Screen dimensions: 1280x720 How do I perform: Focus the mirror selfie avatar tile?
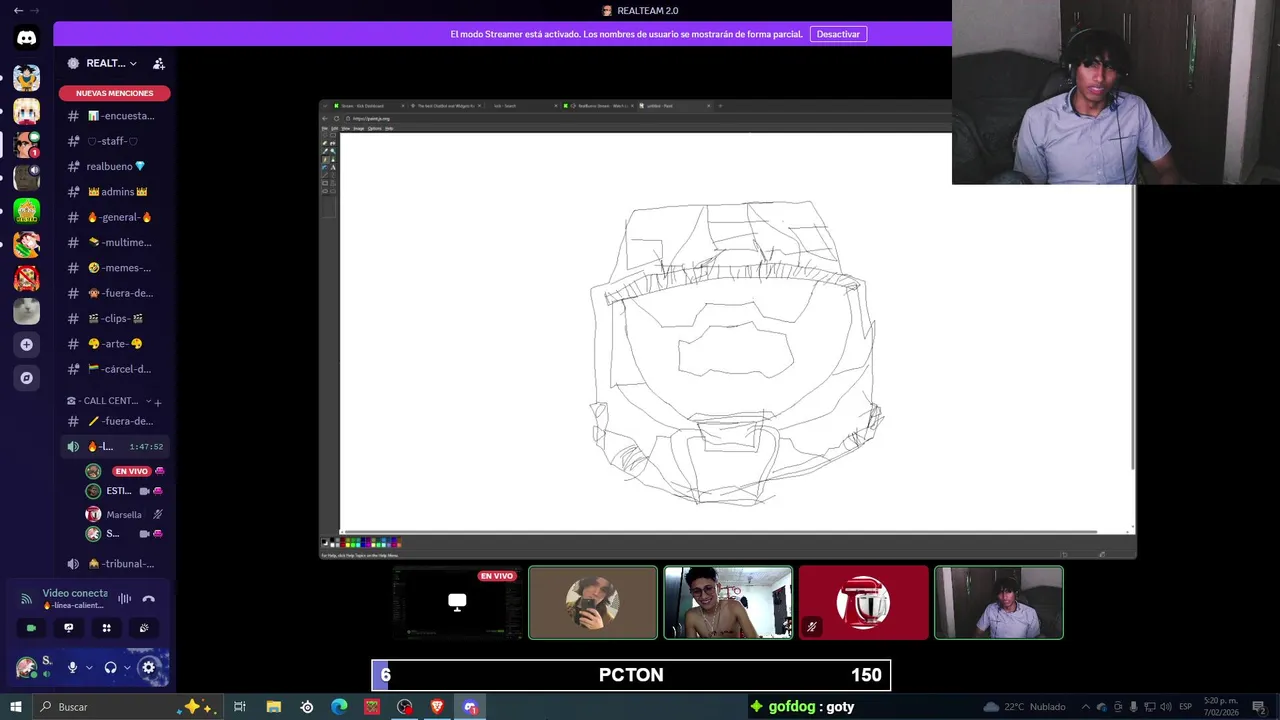593,602
